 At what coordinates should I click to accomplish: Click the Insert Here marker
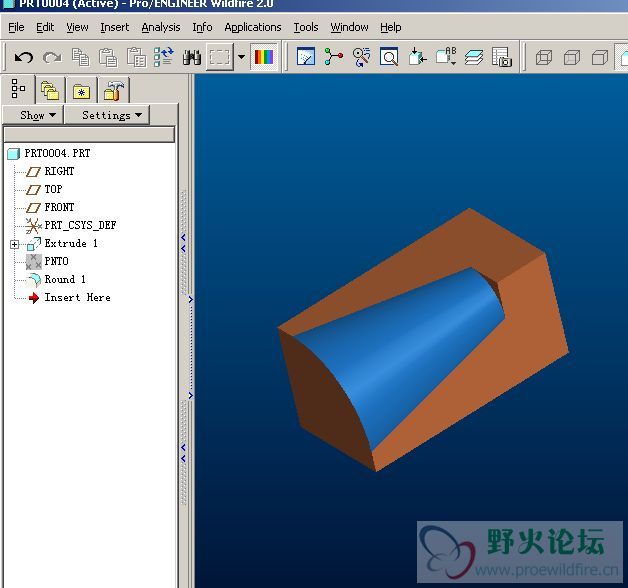tap(77, 297)
